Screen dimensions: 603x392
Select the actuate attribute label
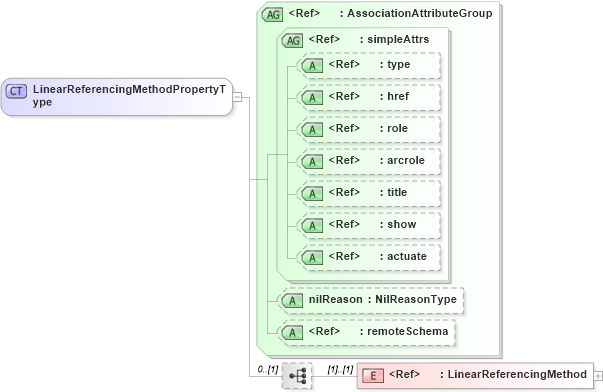click(407, 256)
